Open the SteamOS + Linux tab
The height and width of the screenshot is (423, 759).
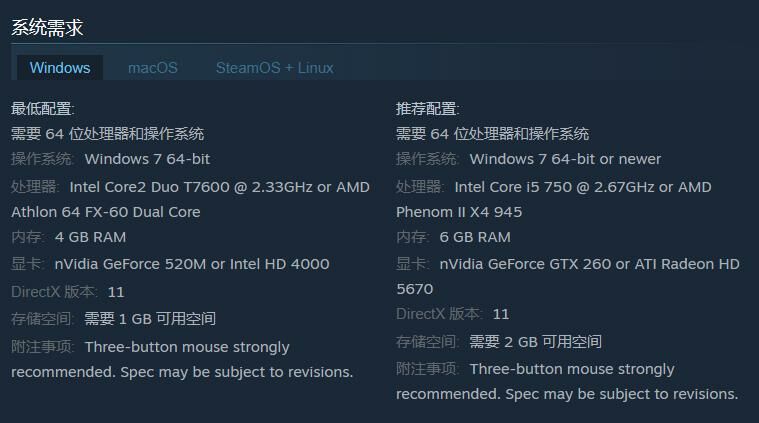tap(274, 68)
